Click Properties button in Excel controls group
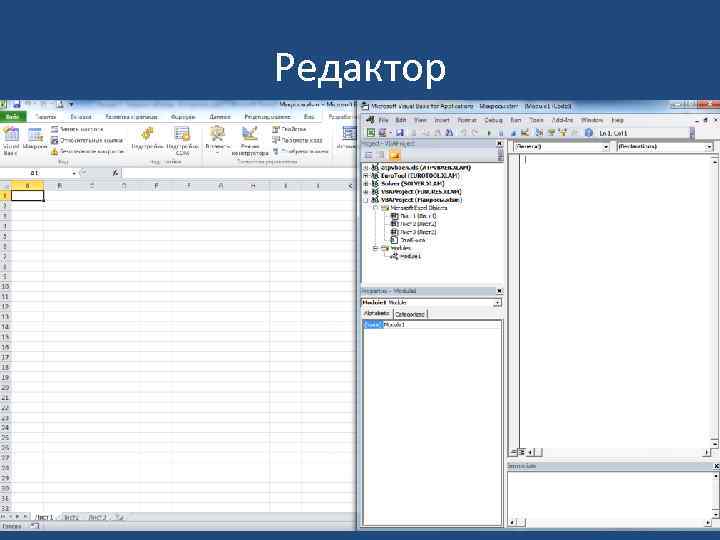This screenshot has width=720, height=540. point(289,129)
